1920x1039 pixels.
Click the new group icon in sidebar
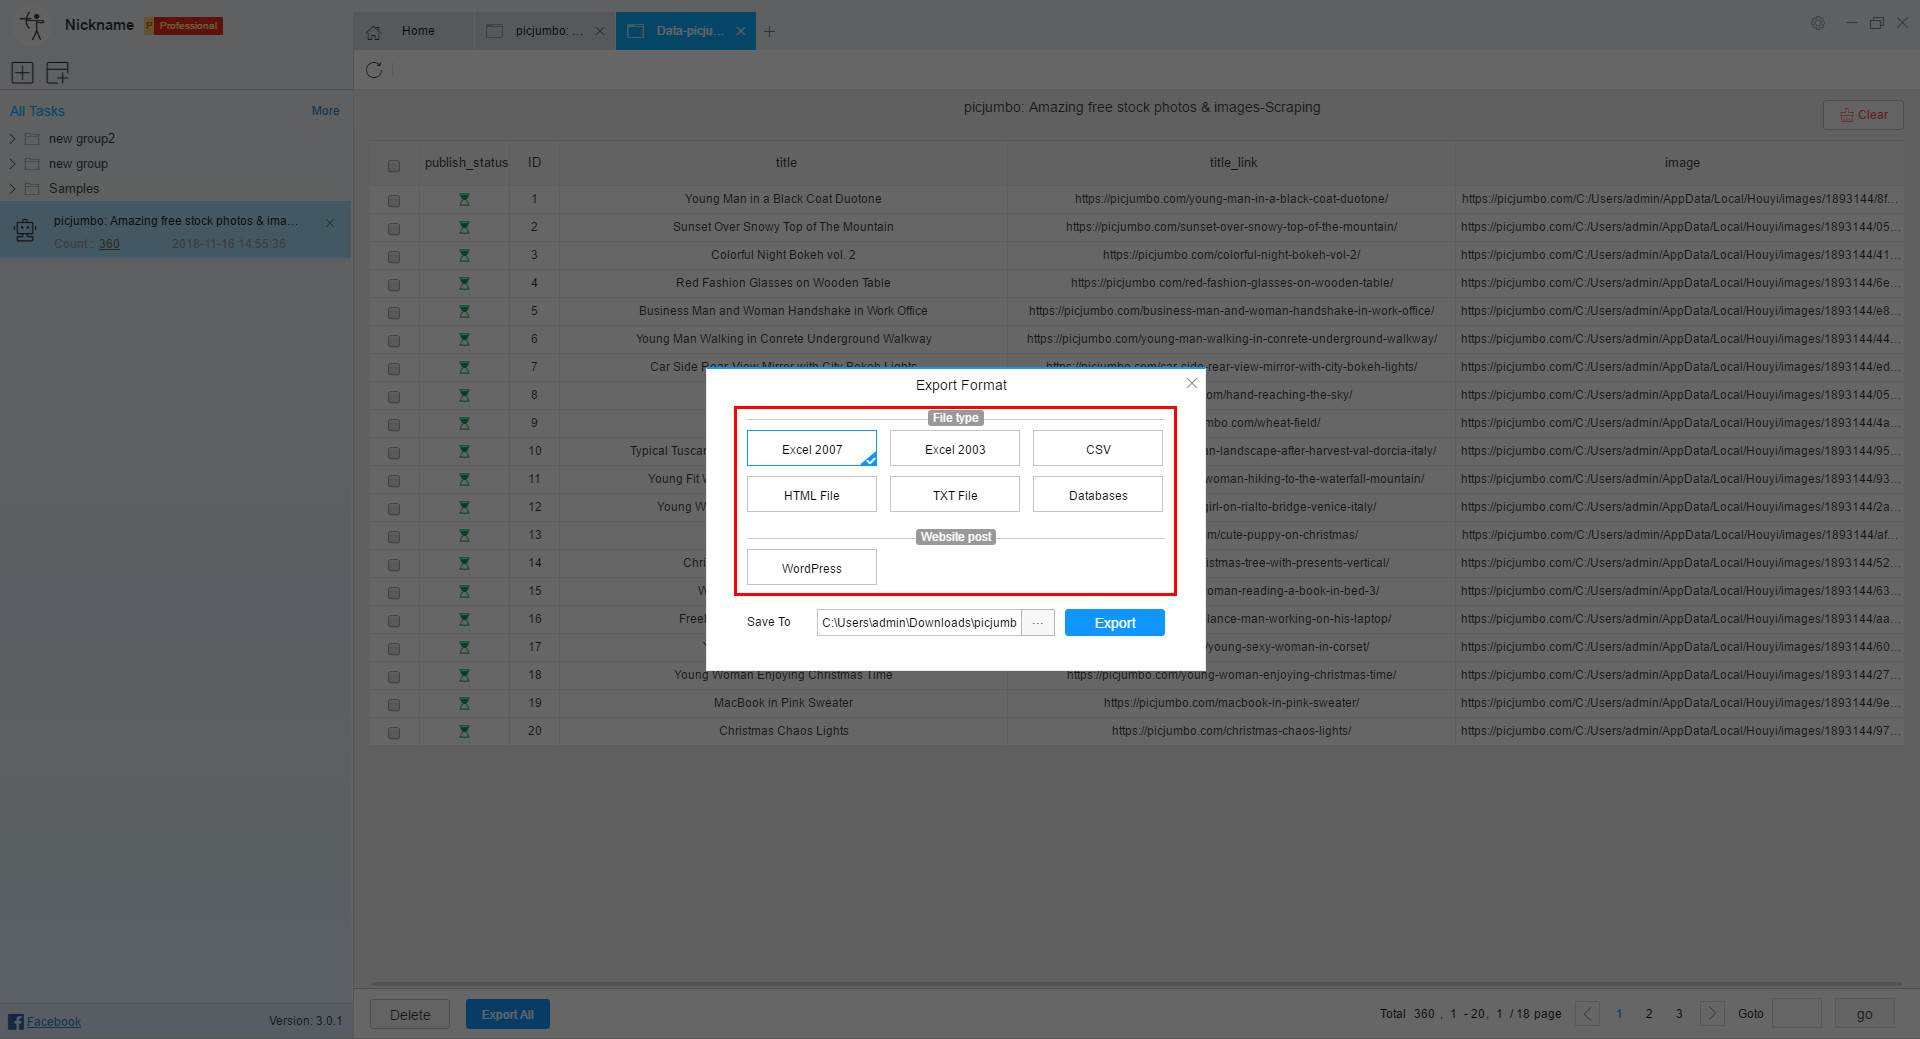[x=58, y=72]
